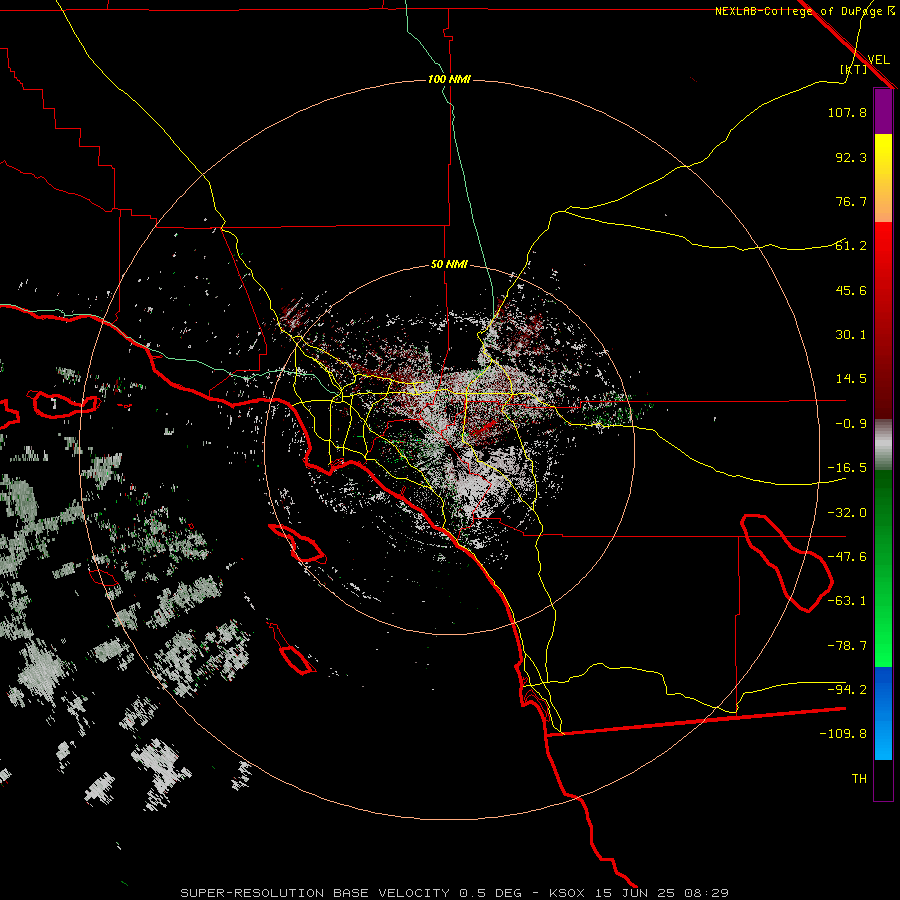Click the 61.2 legend value
The image size is (900, 900).
tap(851, 246)
